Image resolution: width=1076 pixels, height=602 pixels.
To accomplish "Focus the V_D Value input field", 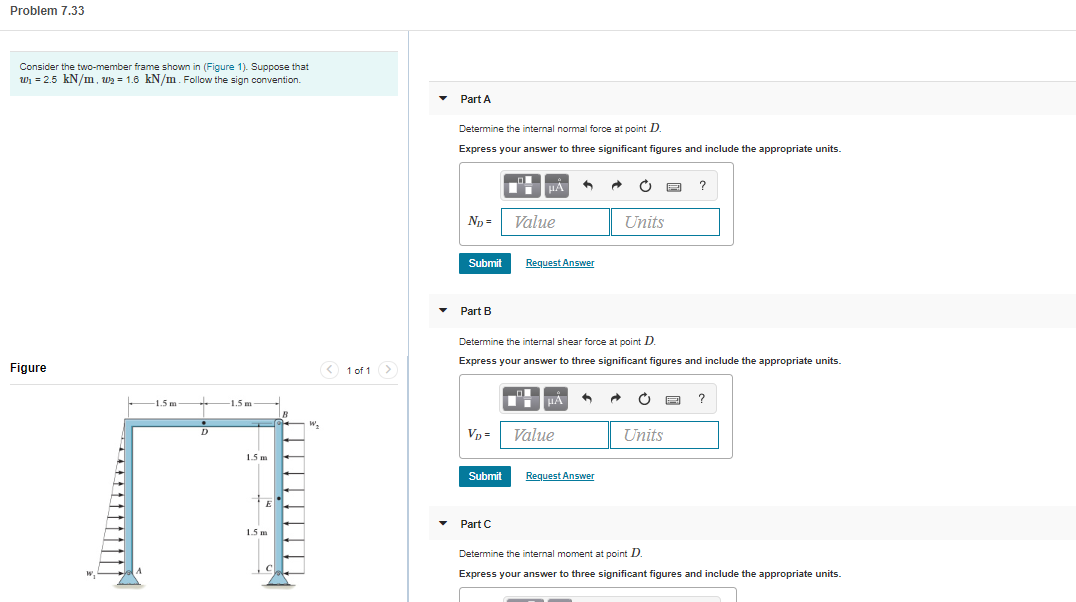I will click(x=554, y=435).
